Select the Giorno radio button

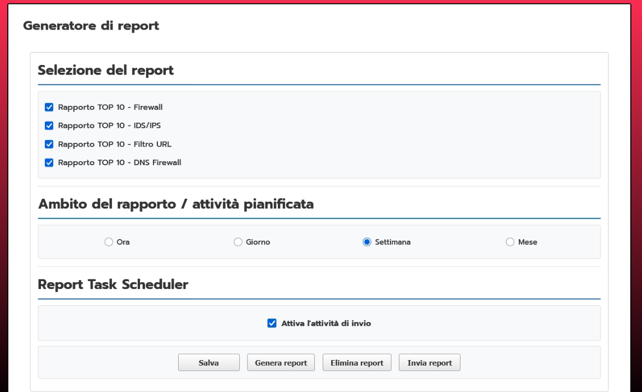pos(238,242)
